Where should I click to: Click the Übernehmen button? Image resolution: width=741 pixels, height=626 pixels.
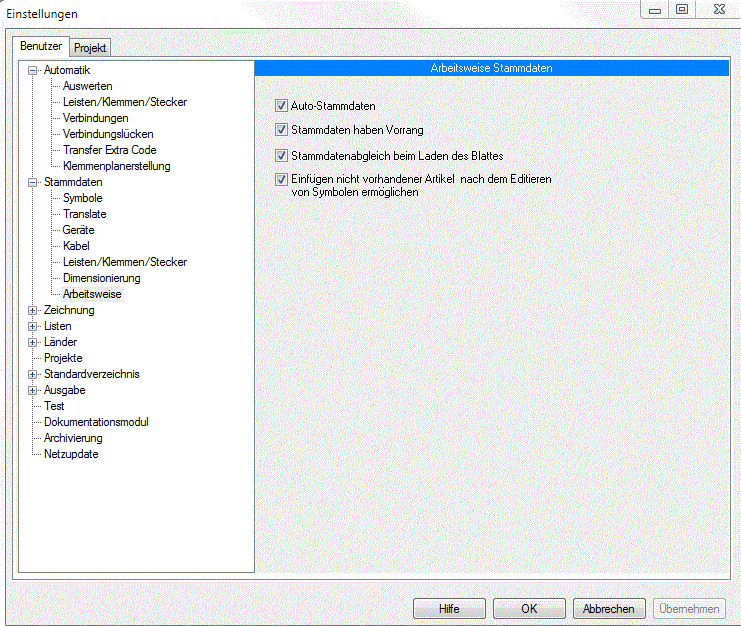tap(689, 609)
